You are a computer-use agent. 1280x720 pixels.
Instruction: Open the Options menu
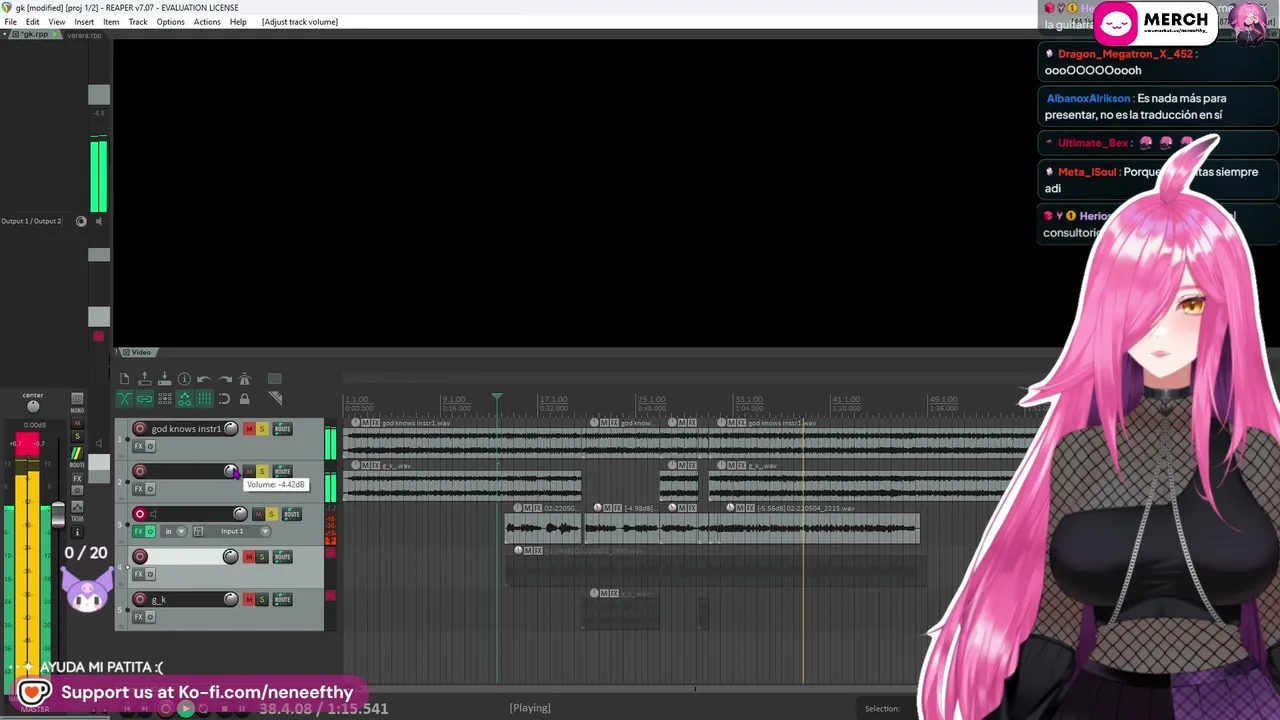(x=170, y=22)
